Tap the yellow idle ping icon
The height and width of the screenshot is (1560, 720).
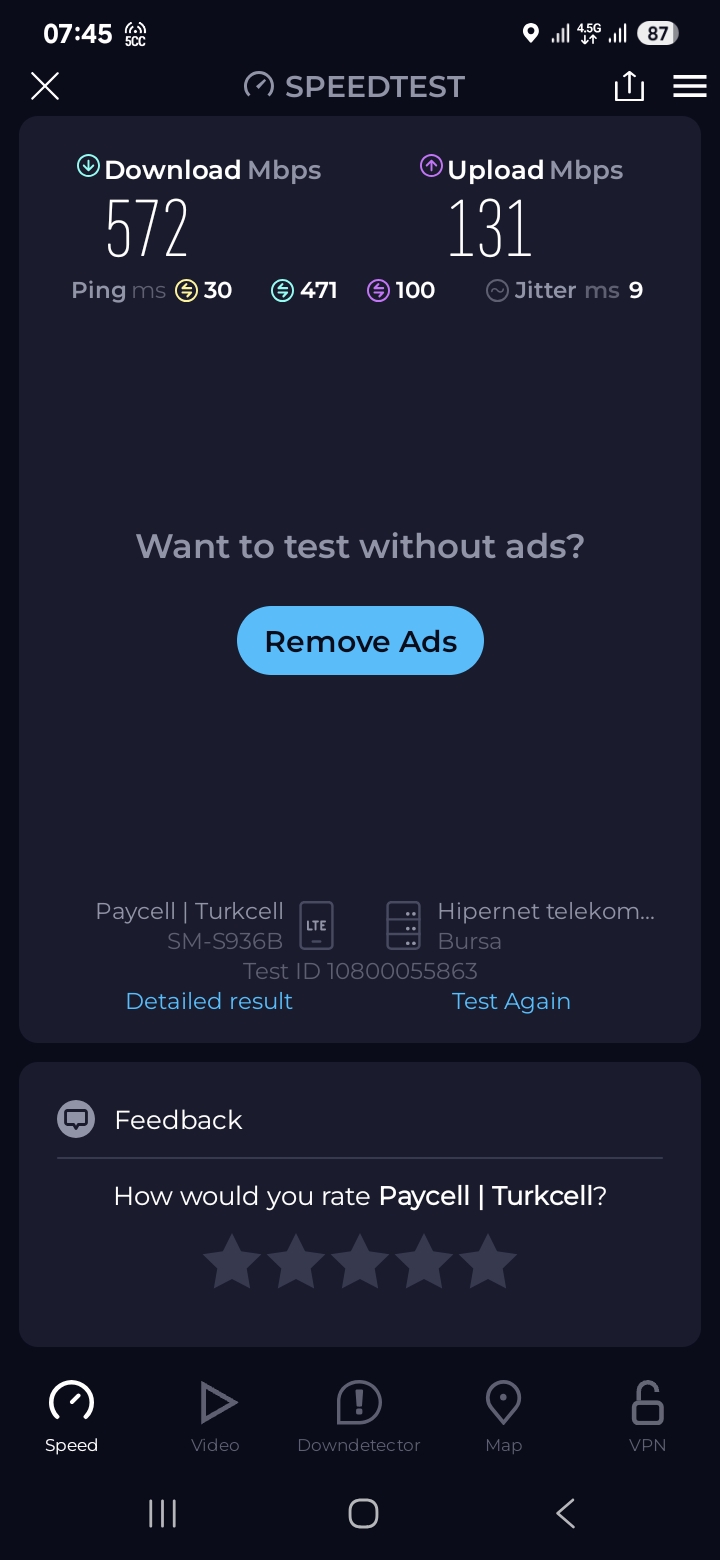tap(186, 291)
